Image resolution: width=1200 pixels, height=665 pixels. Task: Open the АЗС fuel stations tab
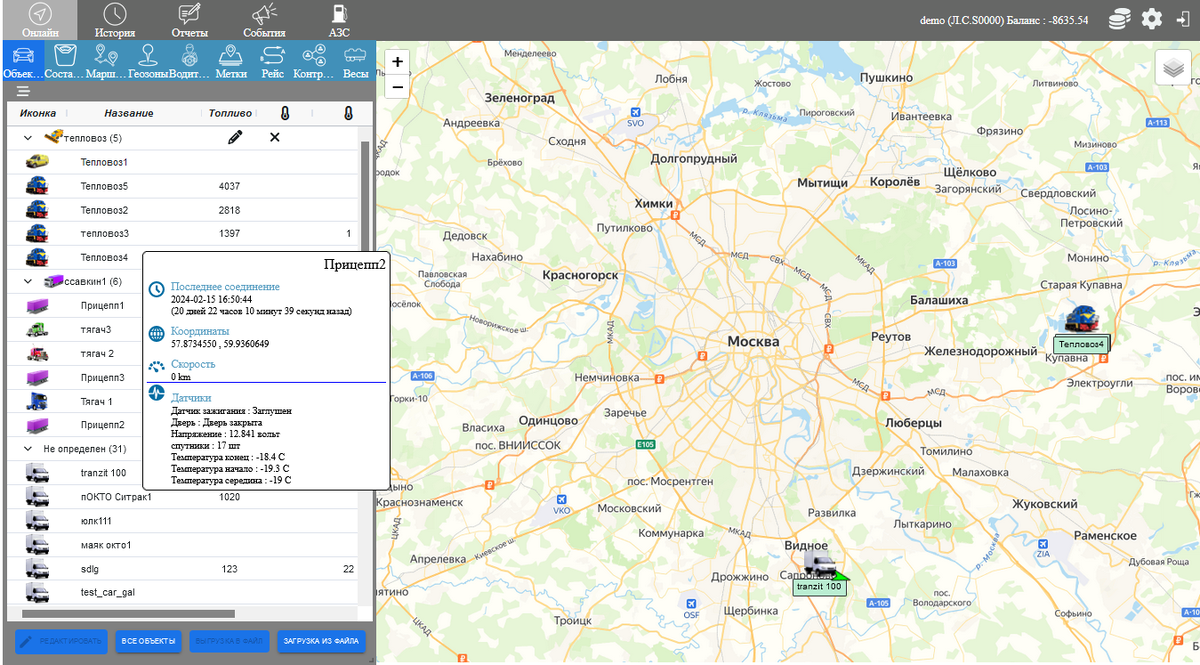click(339, 20)
